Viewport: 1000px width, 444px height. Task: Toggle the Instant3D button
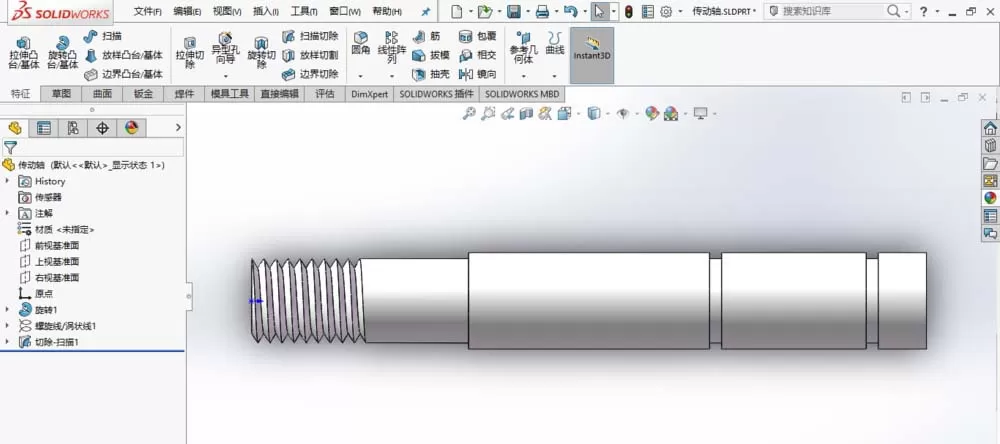point(592,55)
